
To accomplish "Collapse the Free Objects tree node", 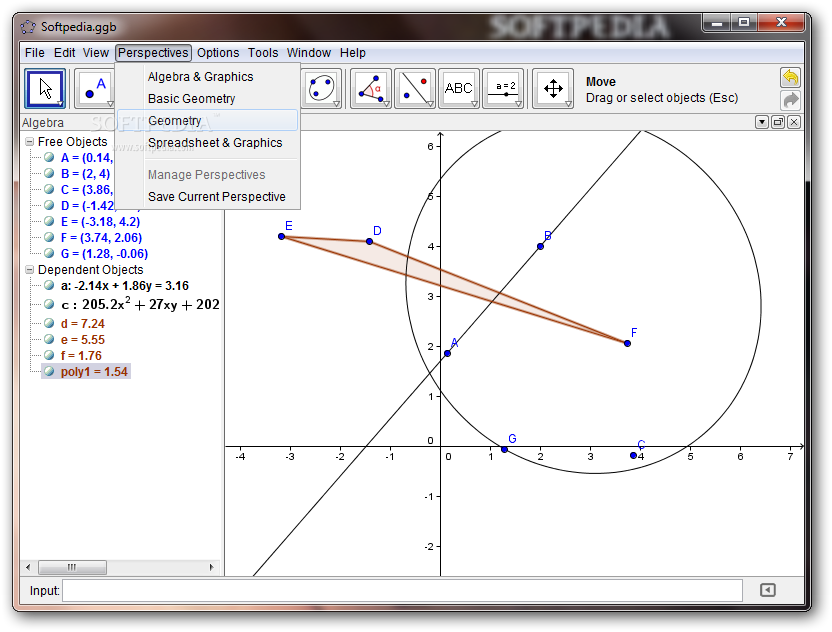I will [30, 142].
